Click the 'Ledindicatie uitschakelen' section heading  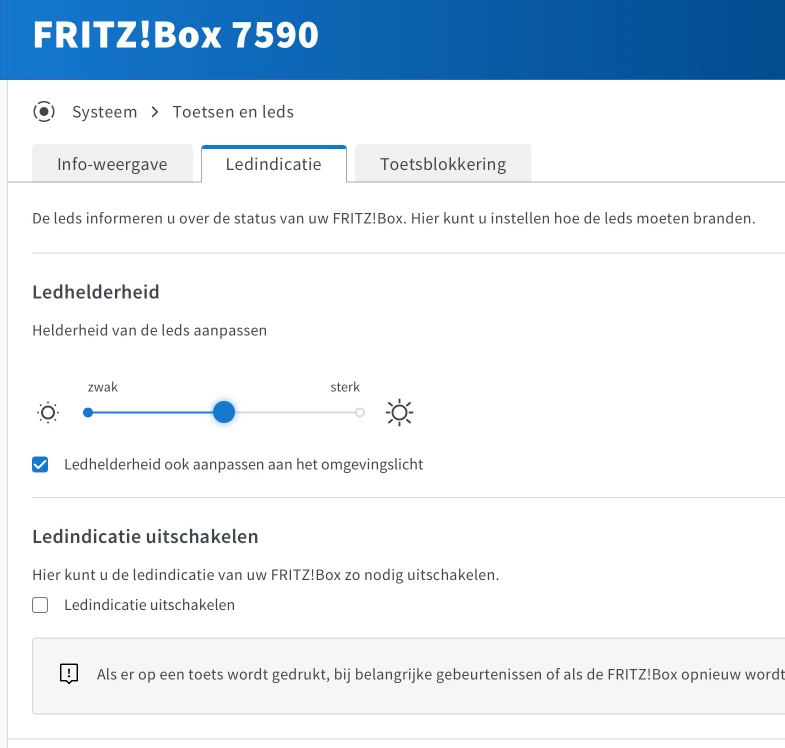click(x=145, y=536)
